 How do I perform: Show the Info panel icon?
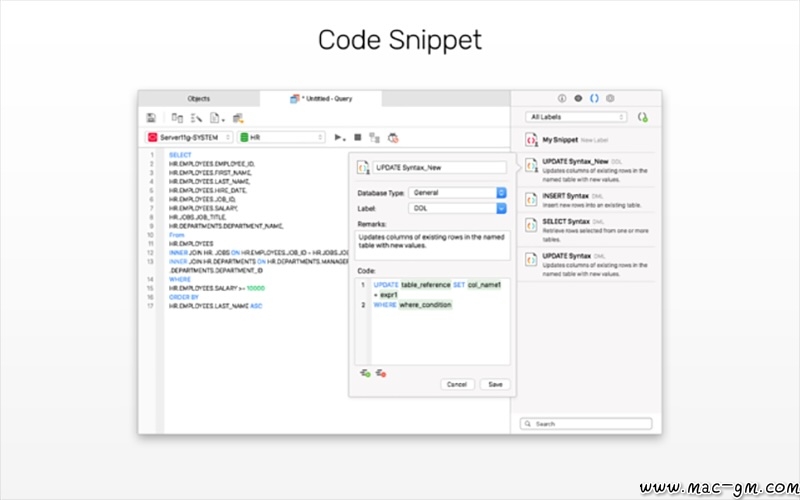[561, 99]
